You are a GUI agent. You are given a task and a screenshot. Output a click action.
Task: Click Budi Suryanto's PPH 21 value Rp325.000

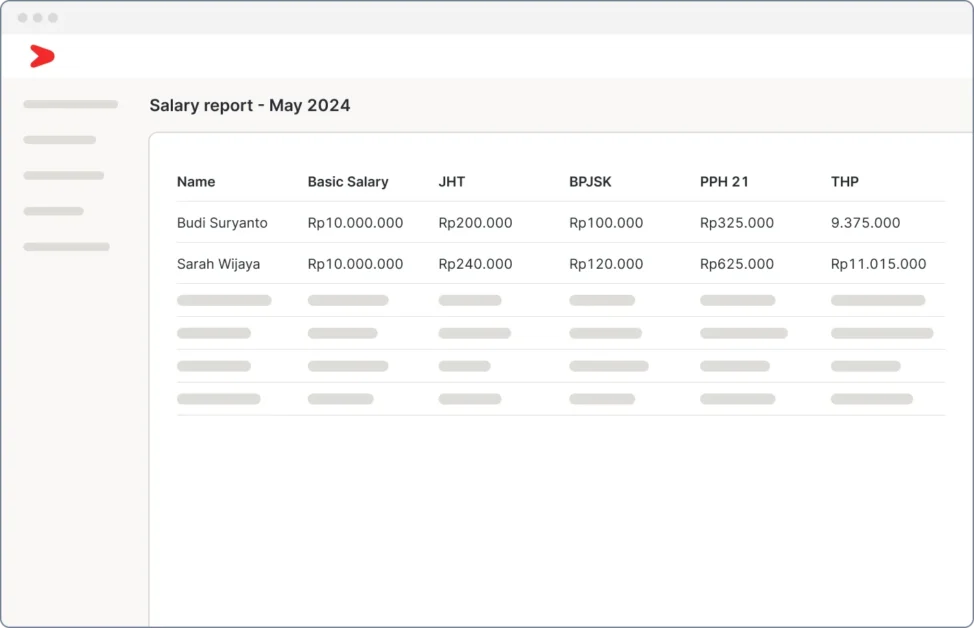pyautogui.click(x=736, y=223)
